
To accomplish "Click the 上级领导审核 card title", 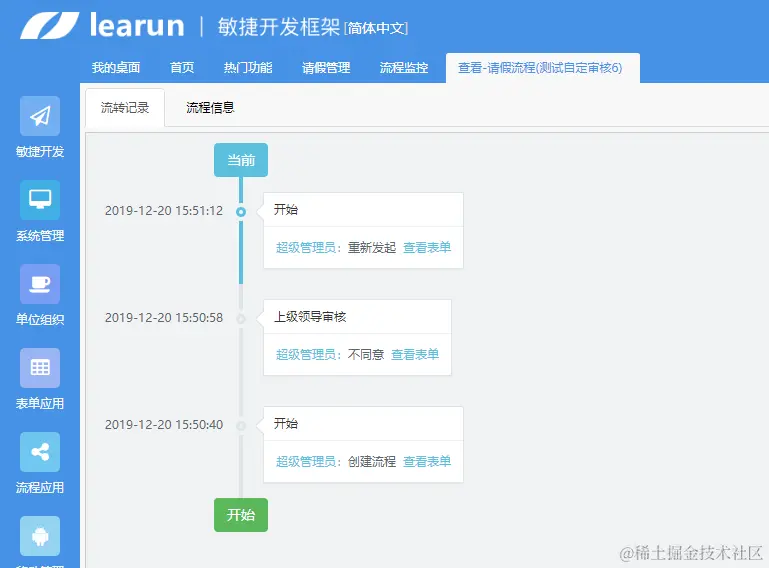I will 310,317.
